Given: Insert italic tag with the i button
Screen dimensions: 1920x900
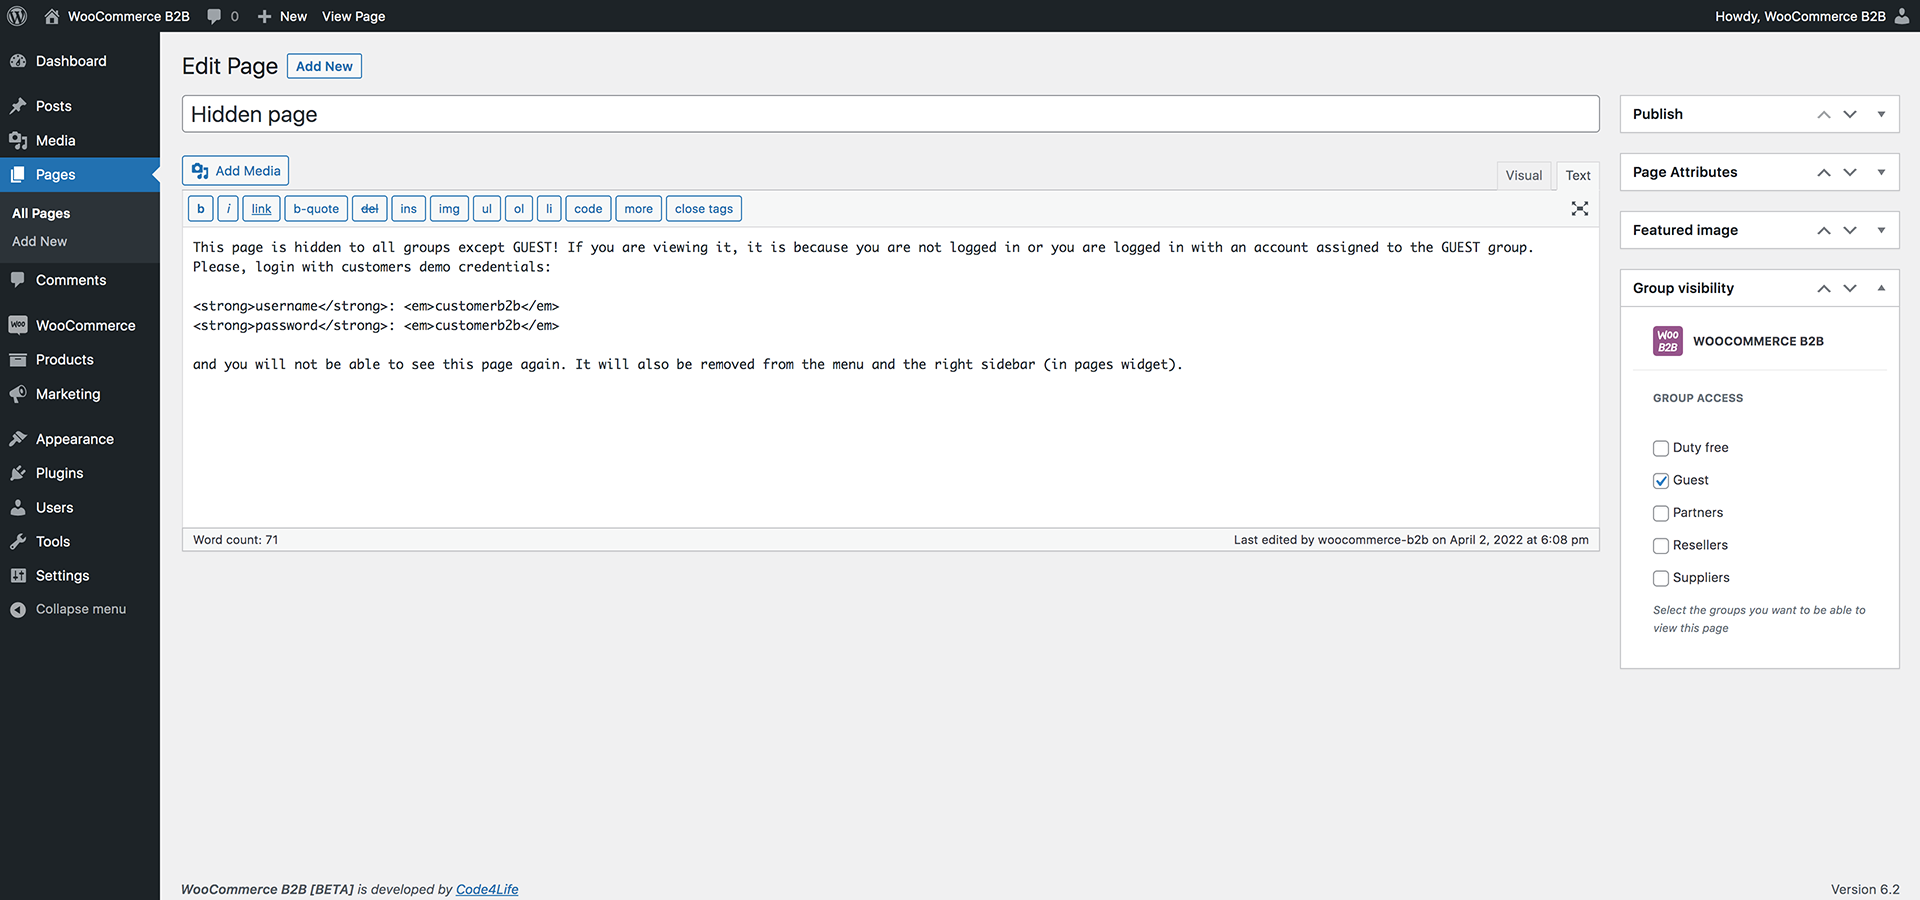Looking at the screenshot, I should [228, 209].
